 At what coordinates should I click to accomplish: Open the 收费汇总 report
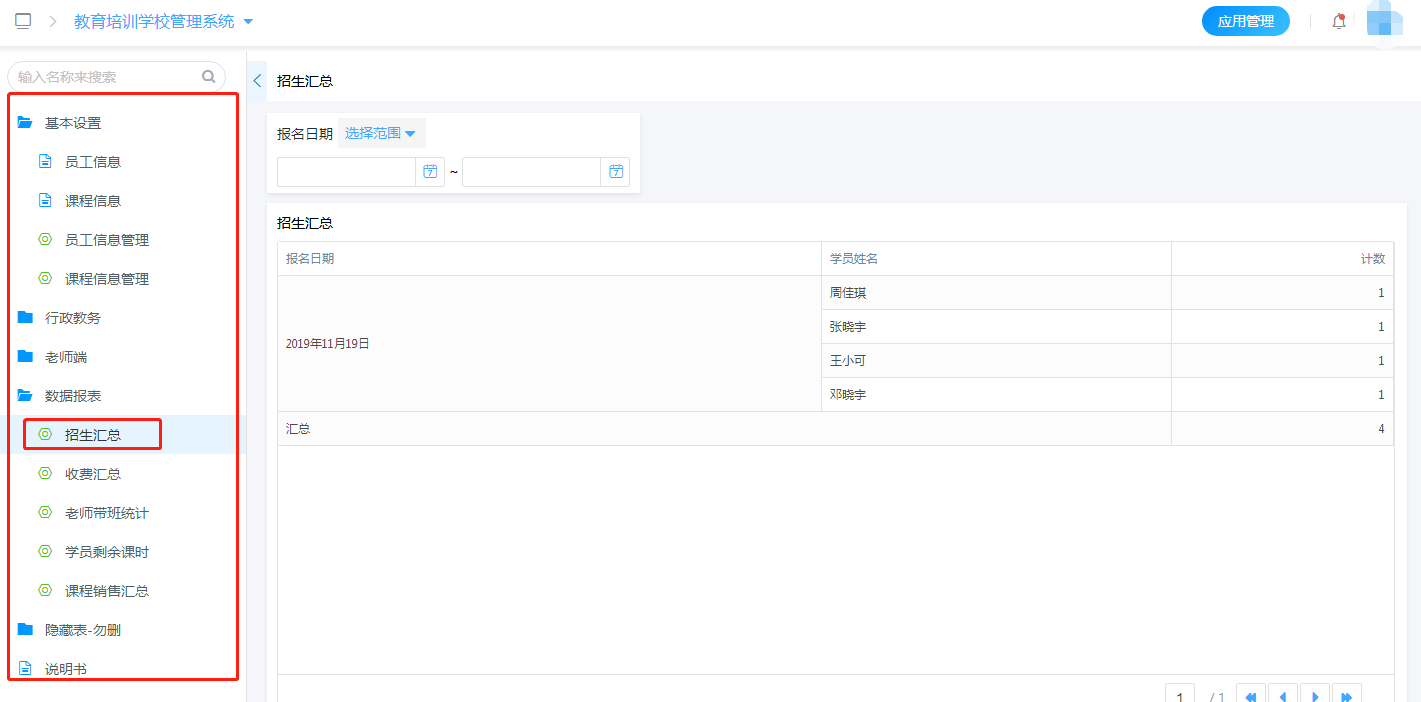93,474
